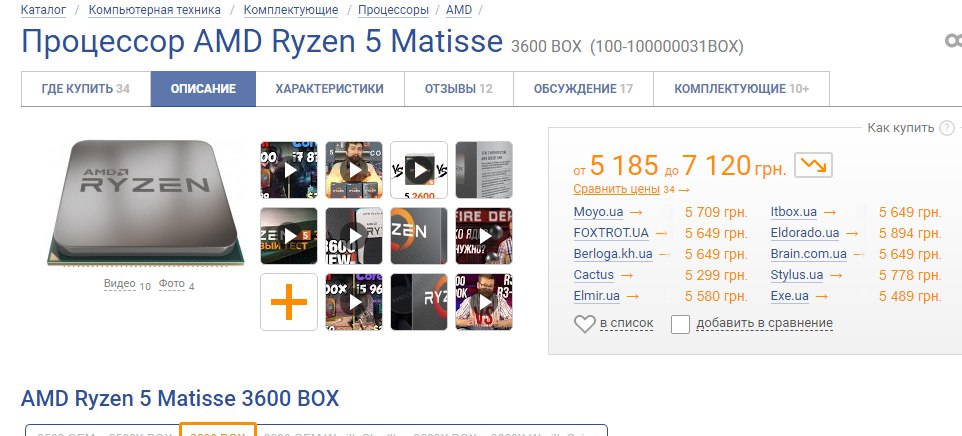Click the 5 778 грн. price for Stylus.ua

point(910,276)
